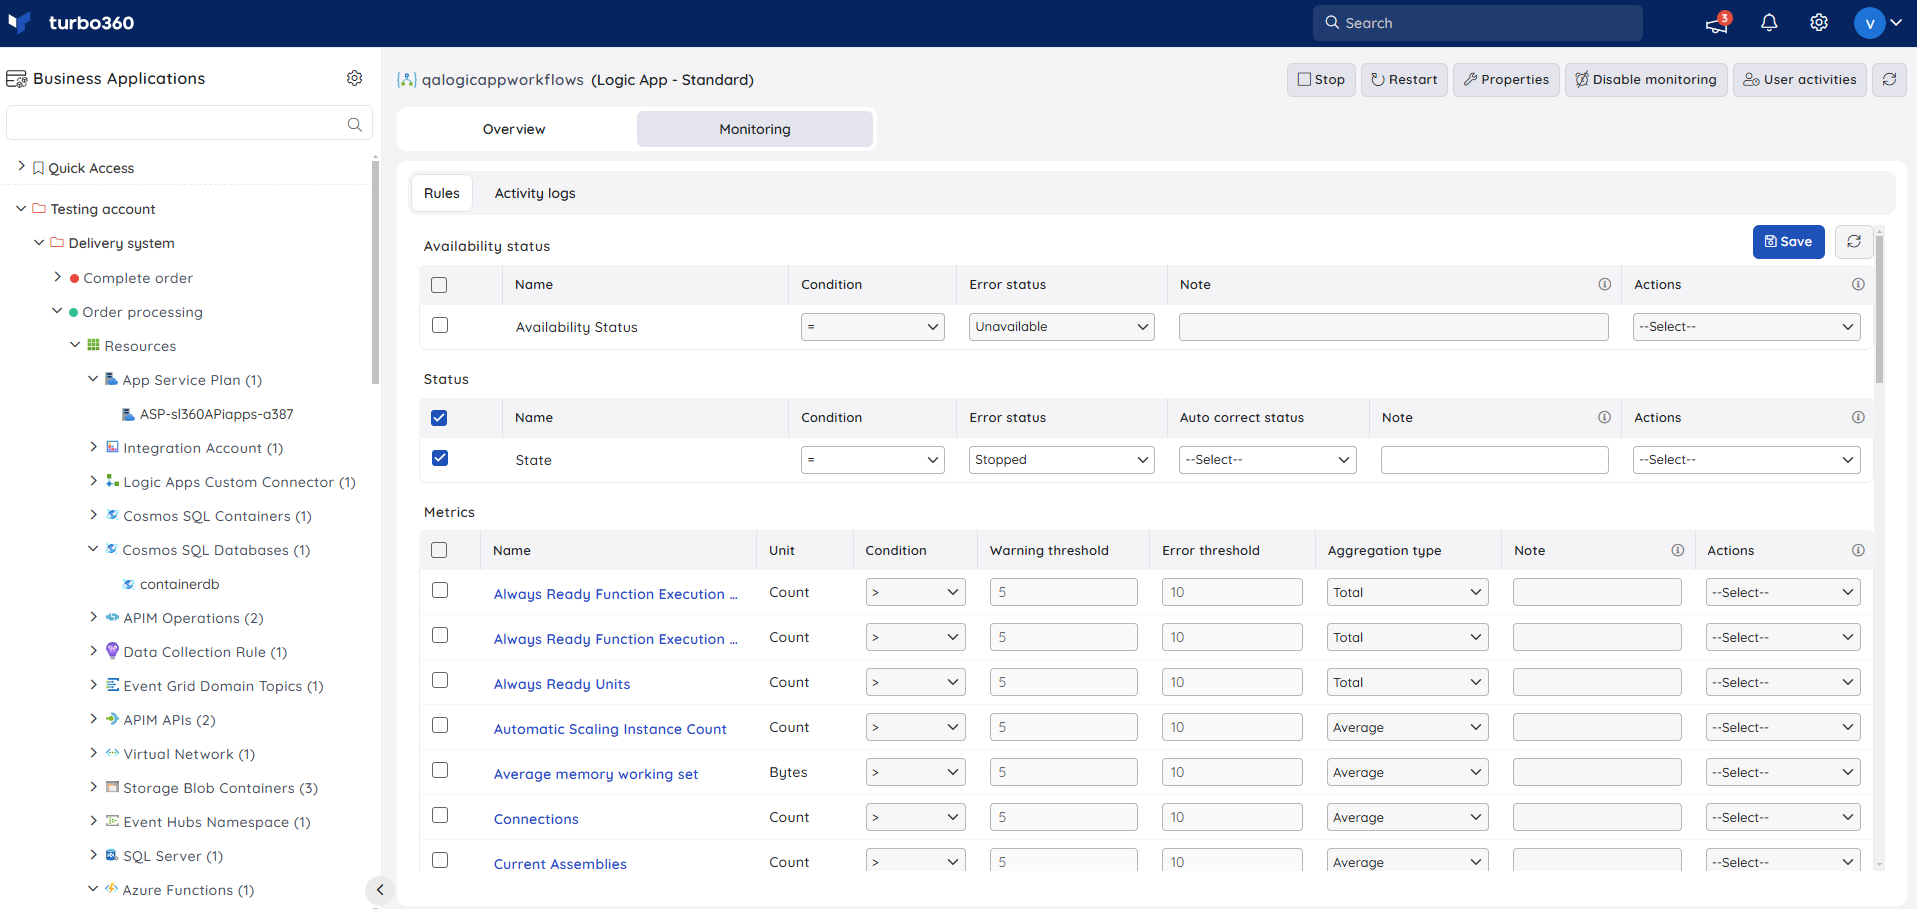The image size is (1917, 909).
Task: Click the sidebar tree vertical scrollbar
Action: [x=375, y=270]
